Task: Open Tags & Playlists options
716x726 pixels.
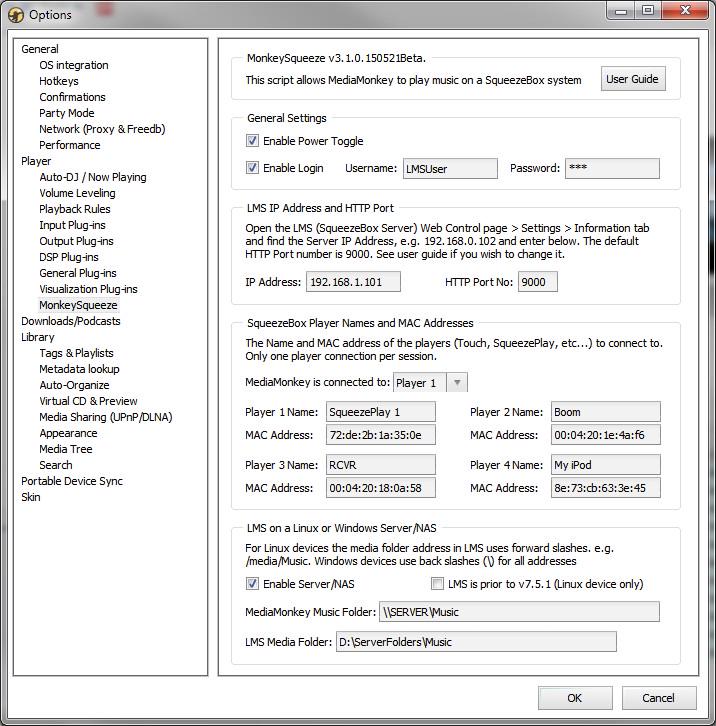Action: [76, 353]
